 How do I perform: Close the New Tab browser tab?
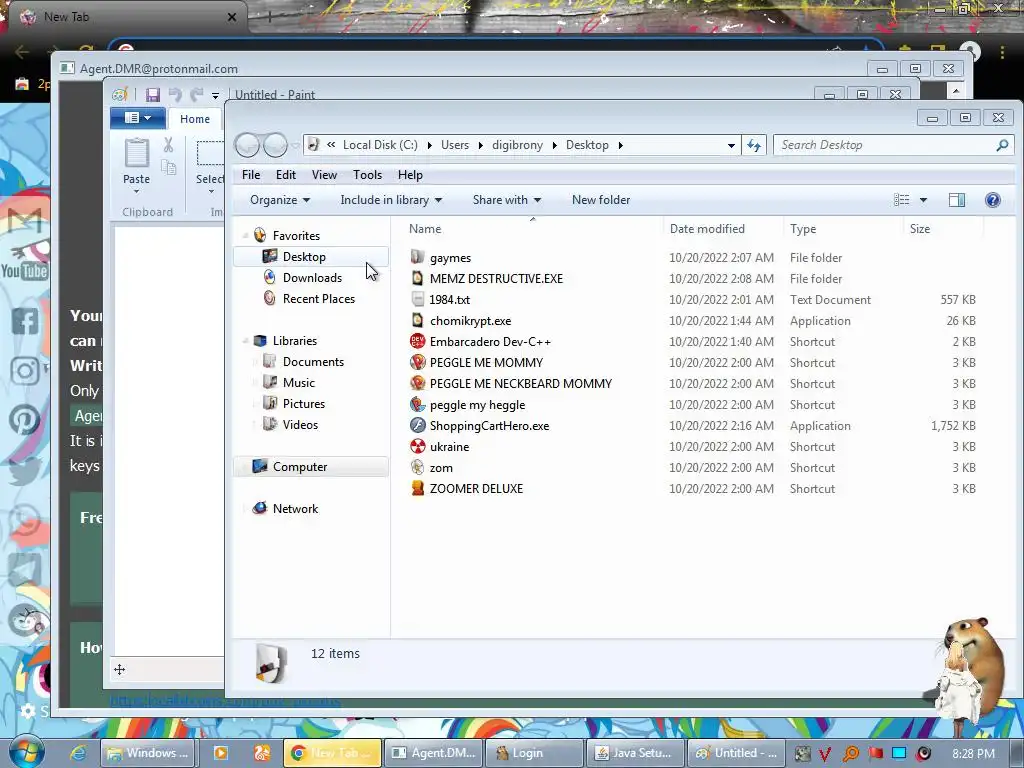click(231, 17)
